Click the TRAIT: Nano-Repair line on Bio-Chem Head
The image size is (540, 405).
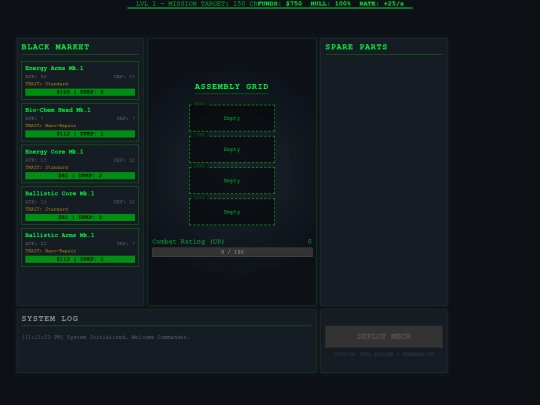click(51, 126)
